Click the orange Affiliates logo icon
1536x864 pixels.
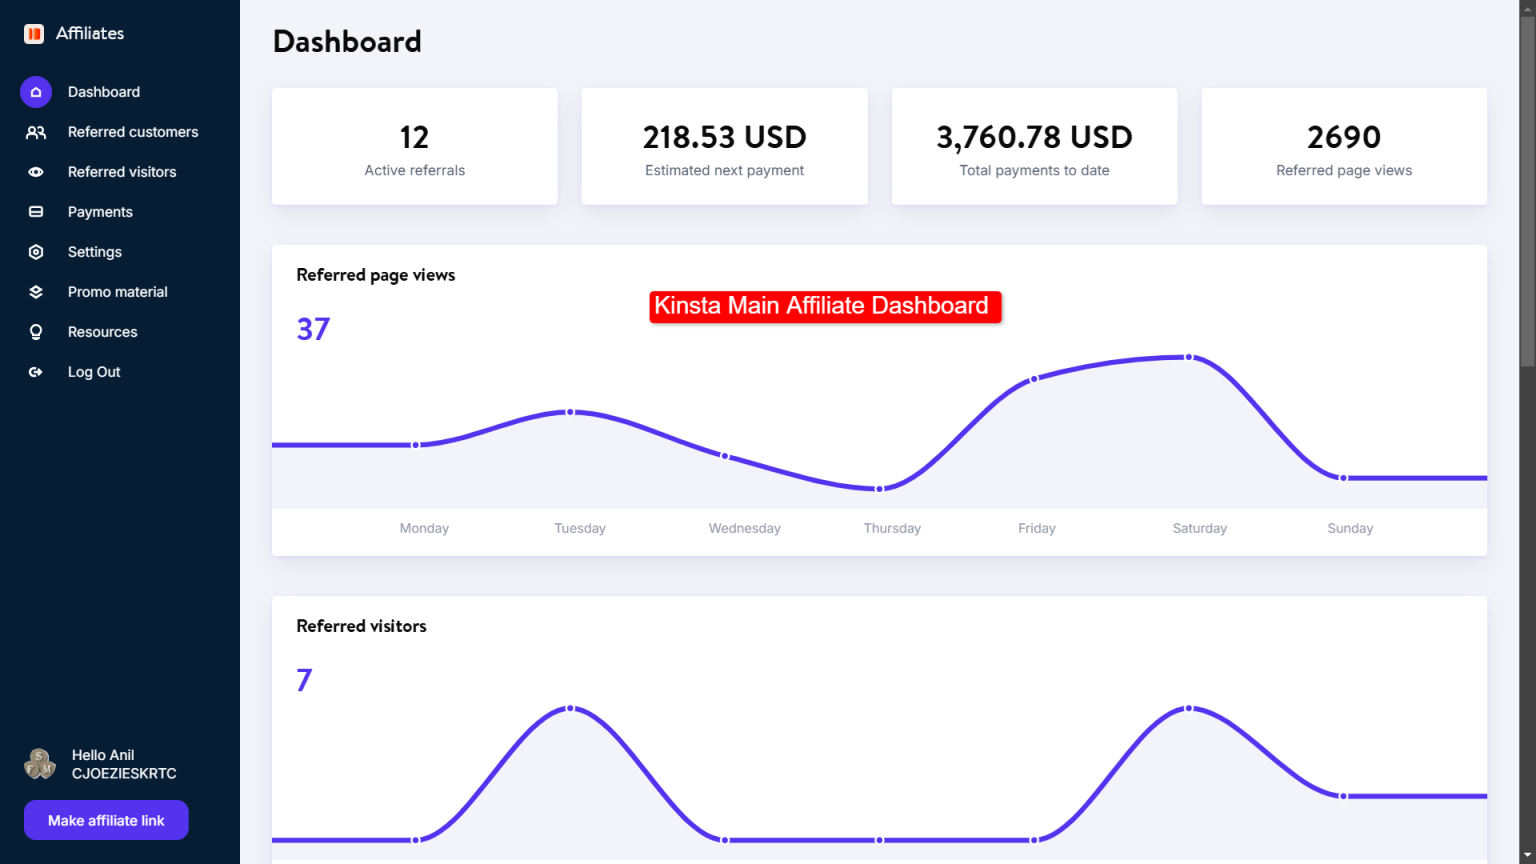coord(33,33)
